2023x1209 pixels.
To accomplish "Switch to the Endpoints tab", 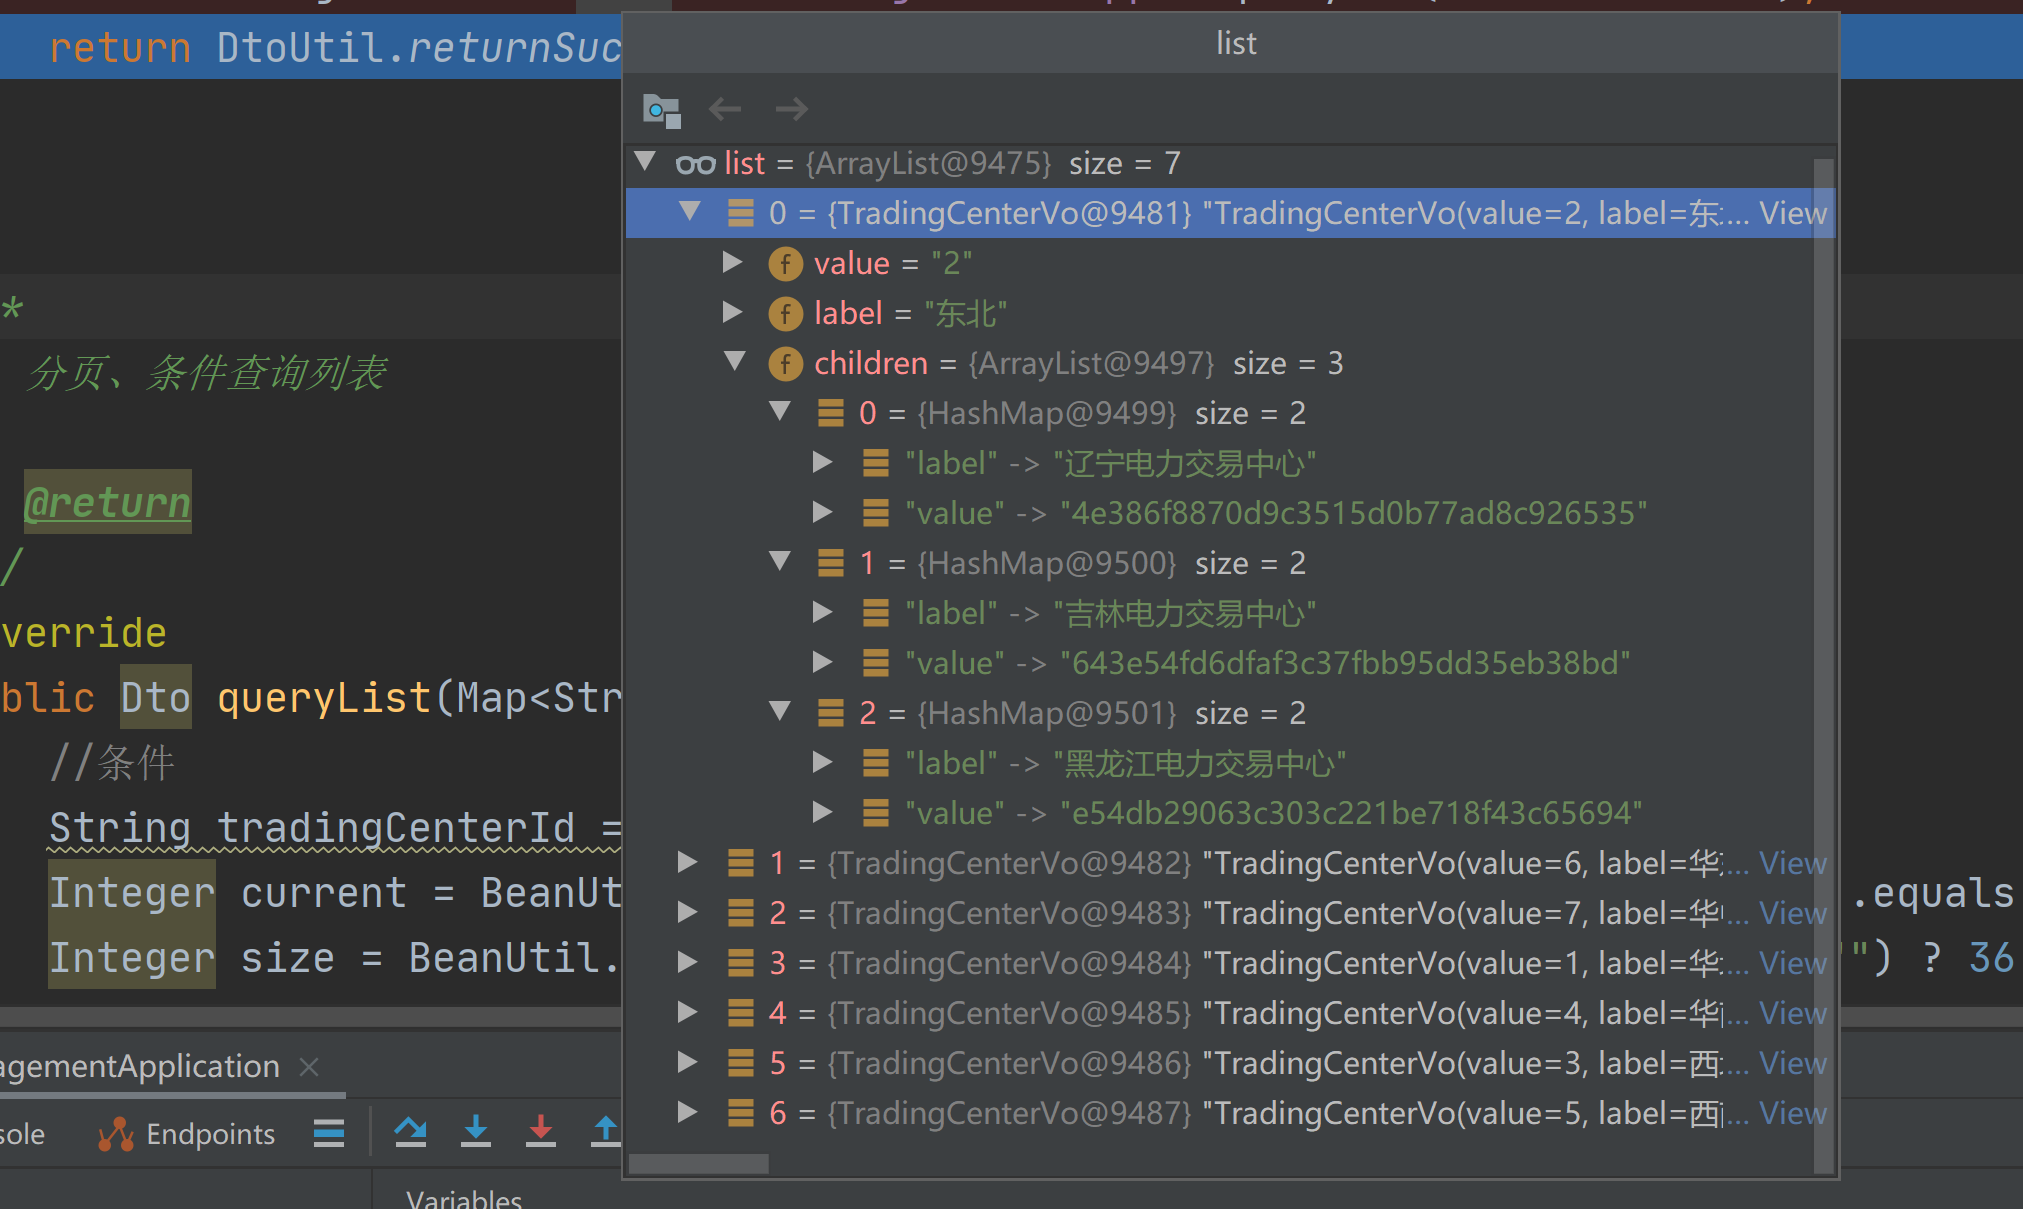I will pyautogui.click(x=187, y=1134).
